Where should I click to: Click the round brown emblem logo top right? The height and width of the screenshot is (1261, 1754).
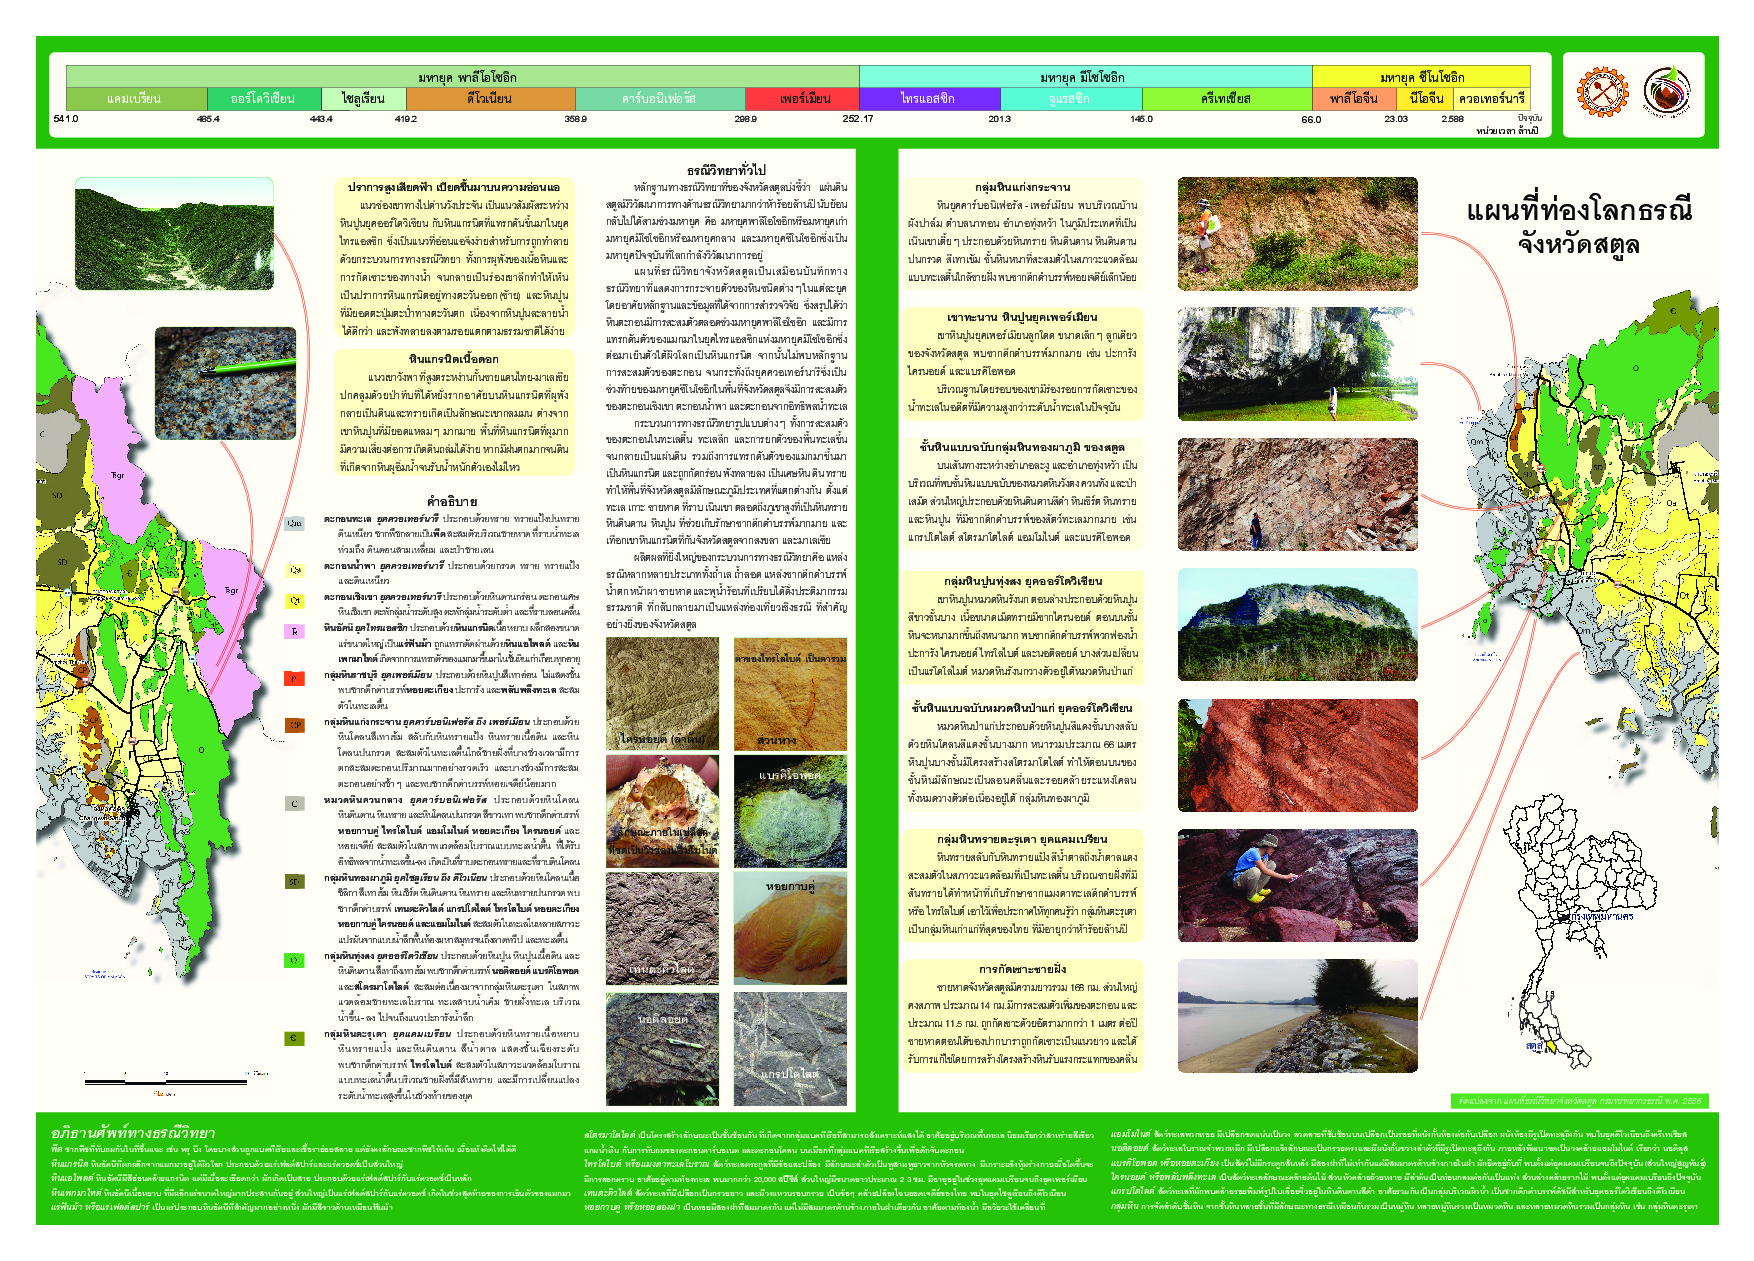point(1666,92)
